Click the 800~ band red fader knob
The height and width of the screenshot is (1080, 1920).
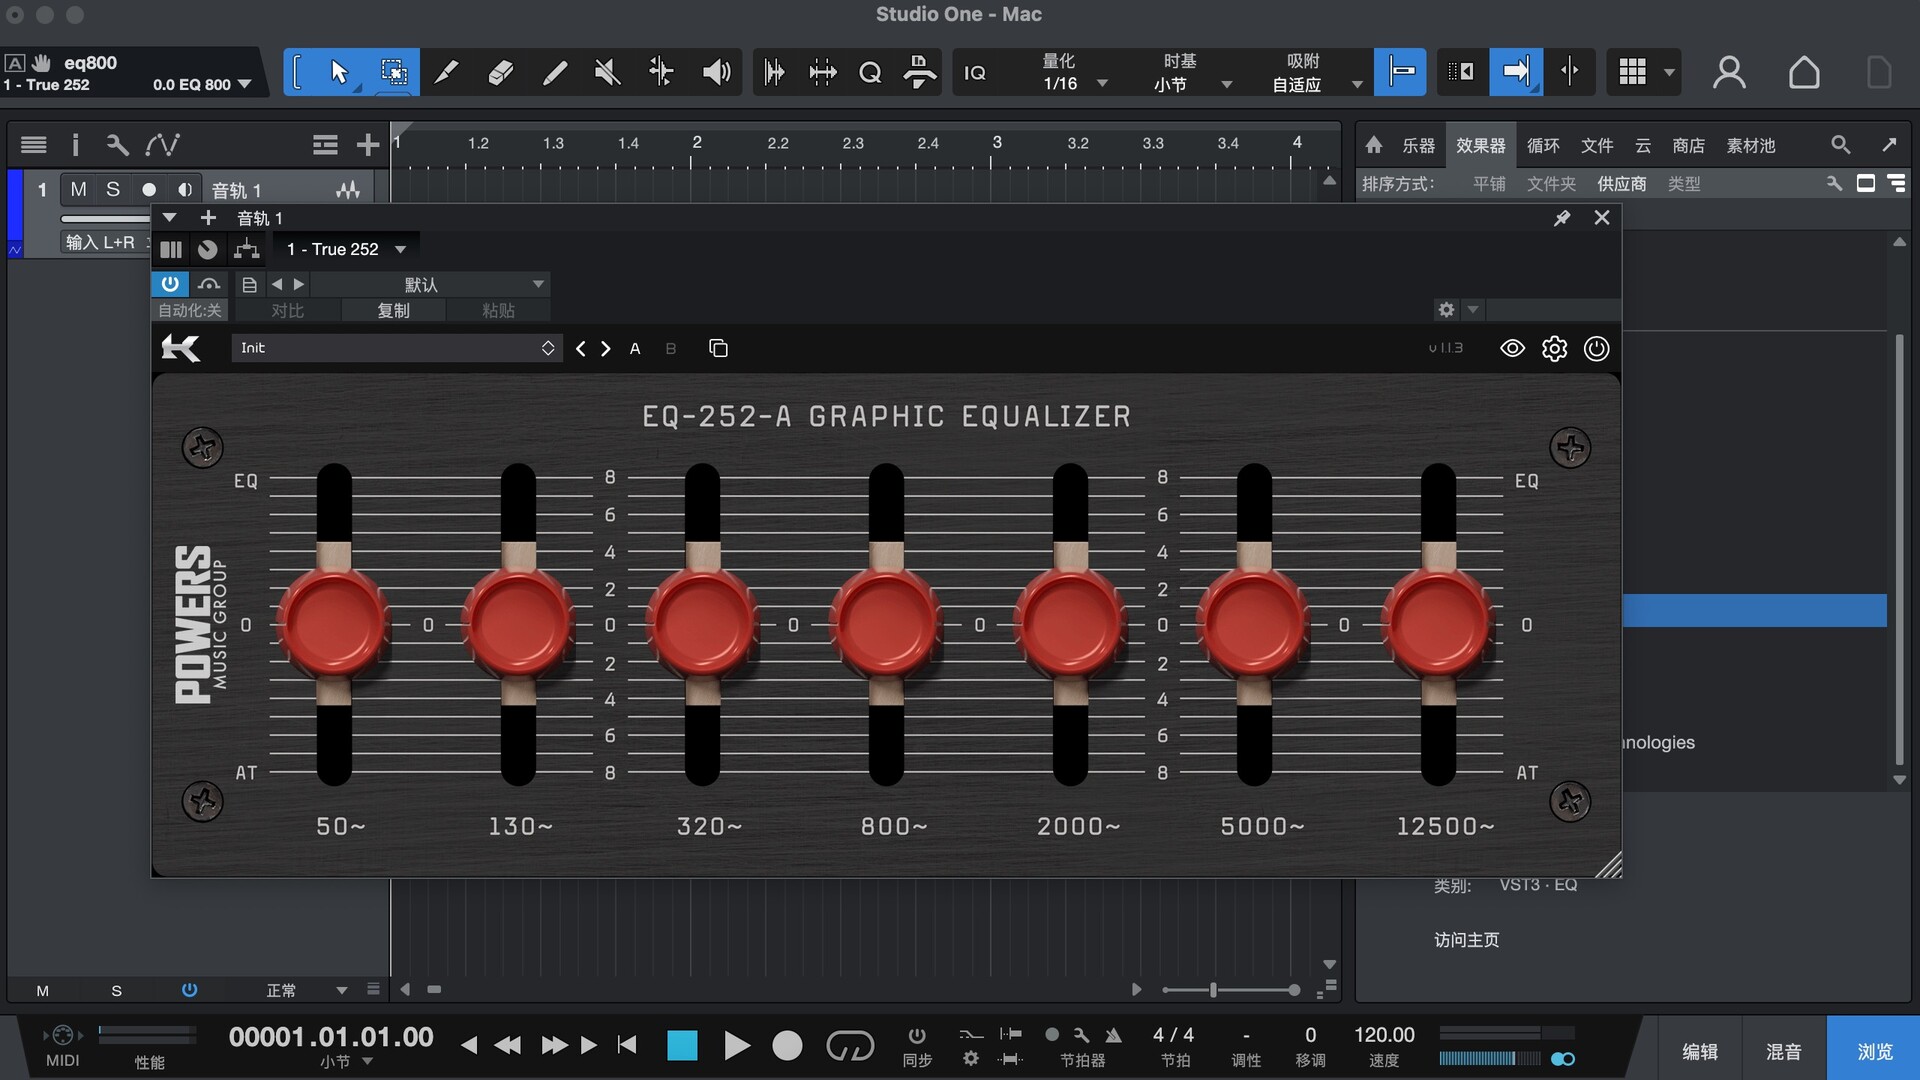click(x=886, y=624)
